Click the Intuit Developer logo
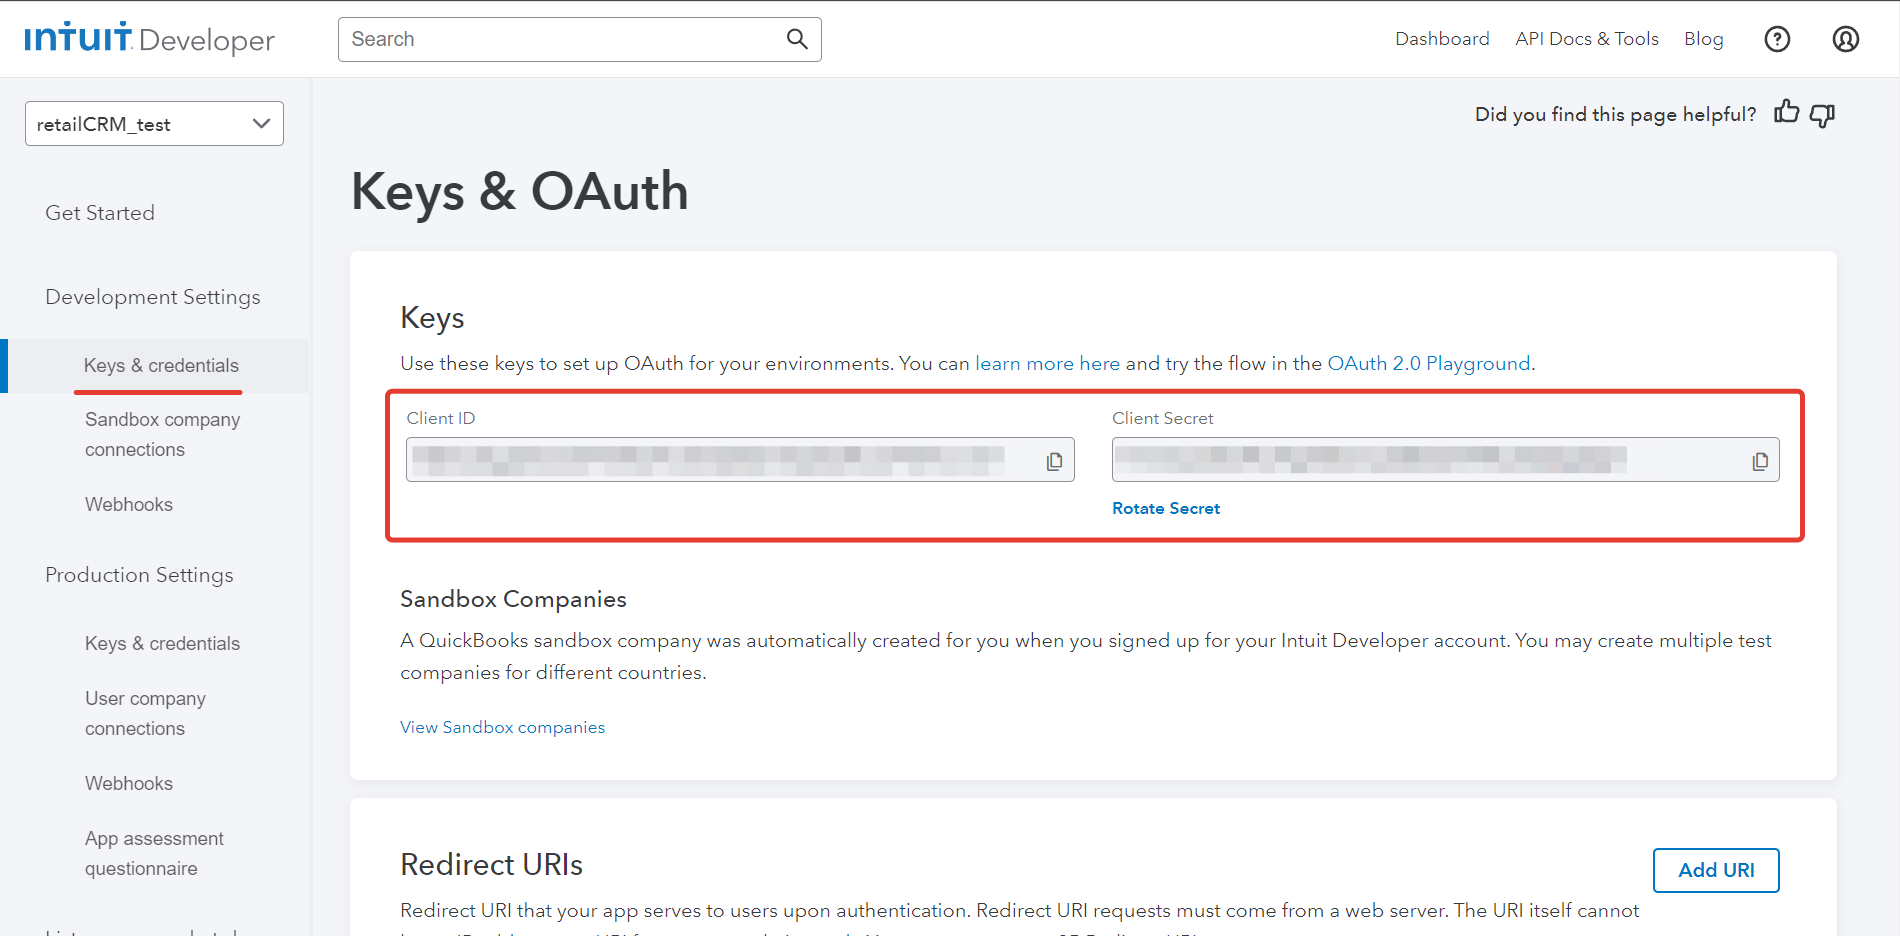This screenshot has width=1900, height=936. coord(149,39)
